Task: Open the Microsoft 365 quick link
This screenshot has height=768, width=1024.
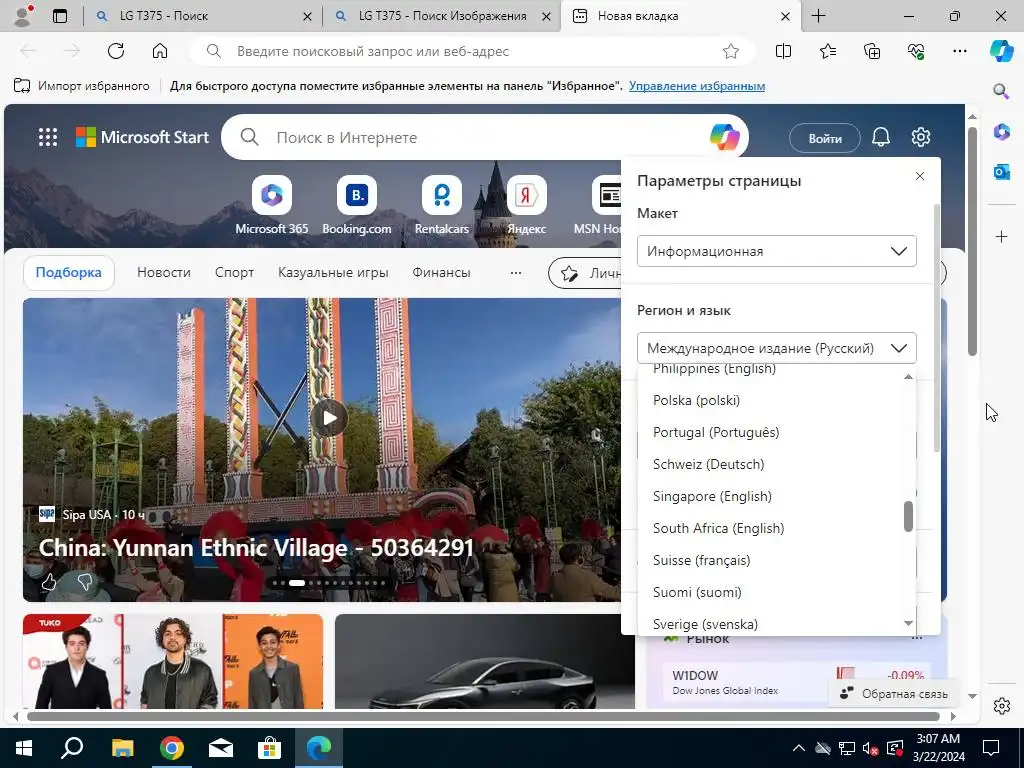Action: pyautogui.click(x=272, y=205)
